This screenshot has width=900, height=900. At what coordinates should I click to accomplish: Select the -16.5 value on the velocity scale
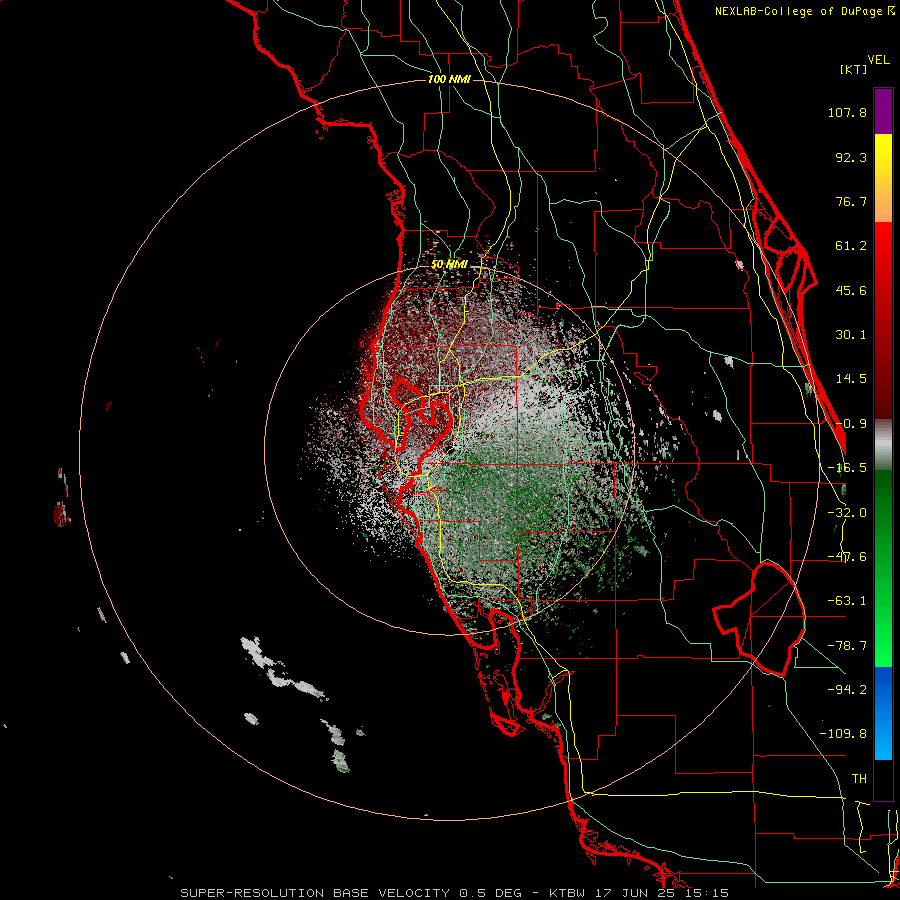click(x=847, y=468)
